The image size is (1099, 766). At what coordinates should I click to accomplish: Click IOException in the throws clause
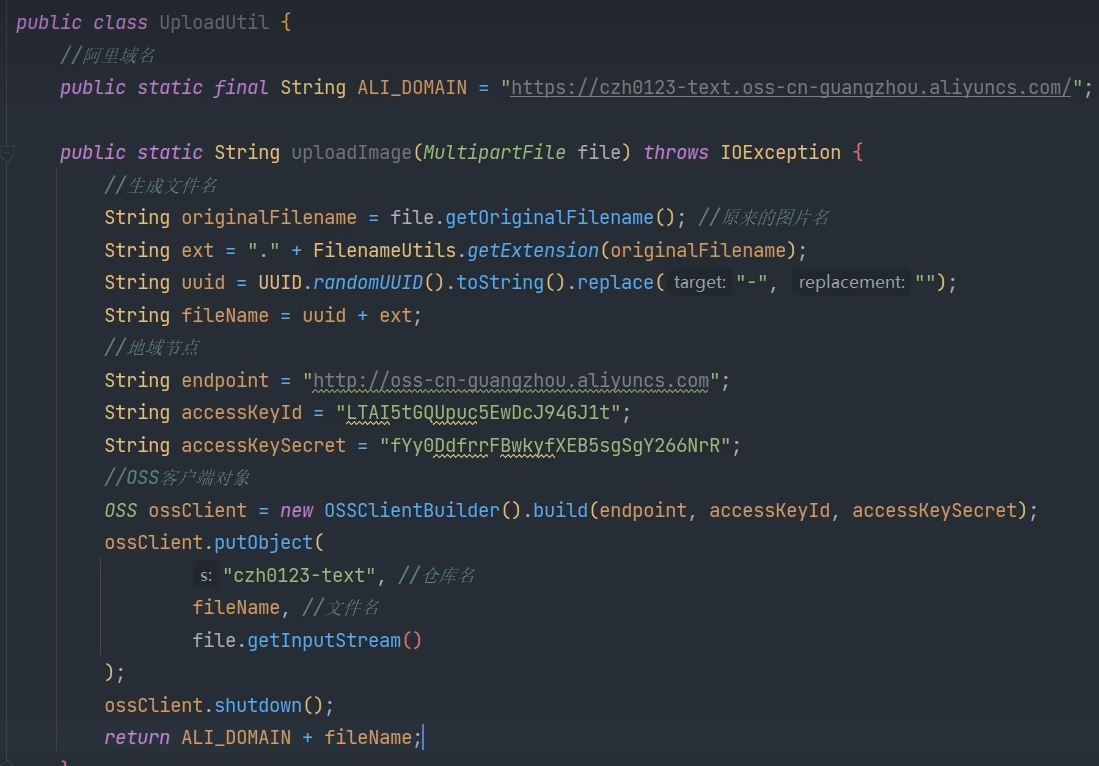tap(780, 152)
